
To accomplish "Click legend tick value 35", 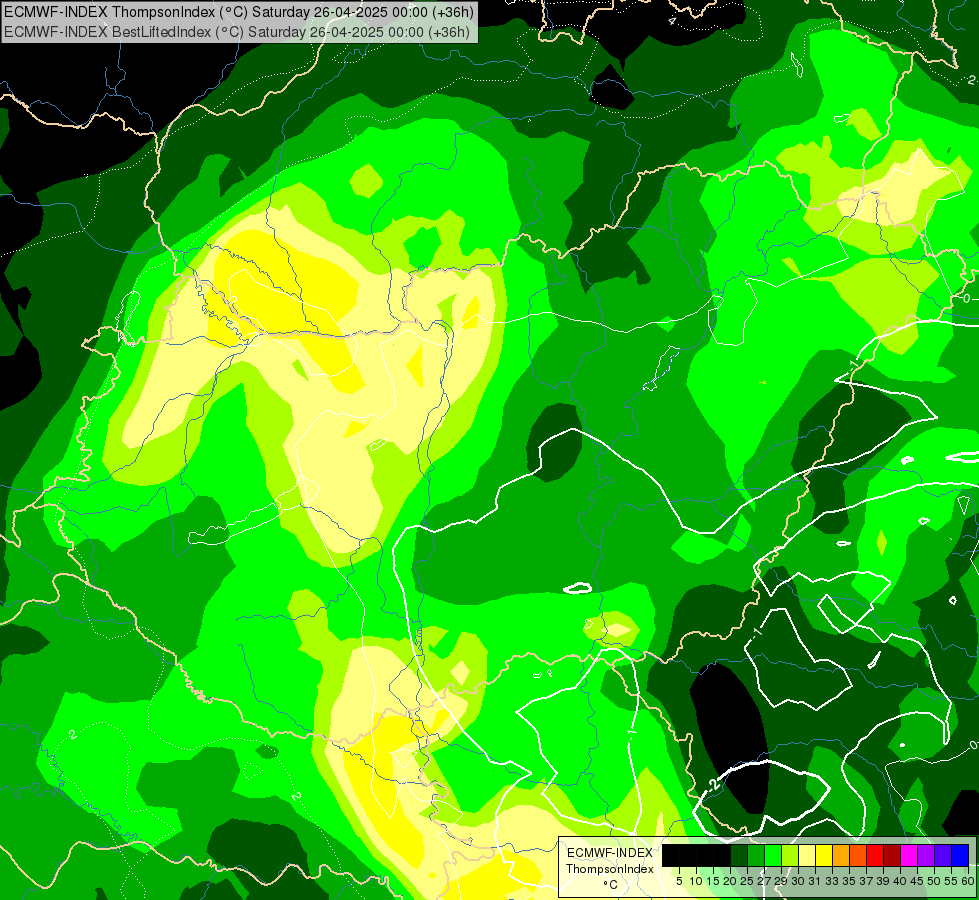I will click(849, 881).
